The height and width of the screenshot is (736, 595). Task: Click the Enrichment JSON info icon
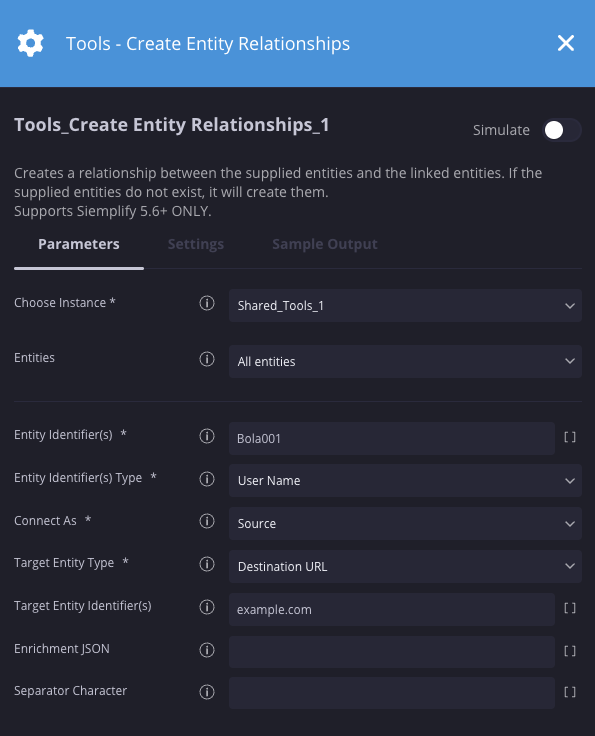pyautogui.click(x=207, y=650)
